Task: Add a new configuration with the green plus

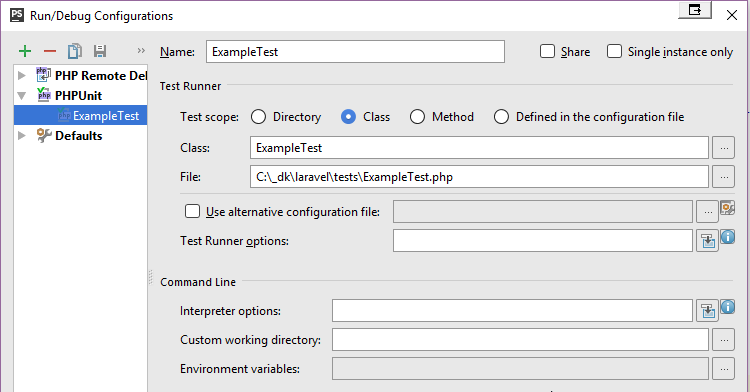Action: pos(25,51)
